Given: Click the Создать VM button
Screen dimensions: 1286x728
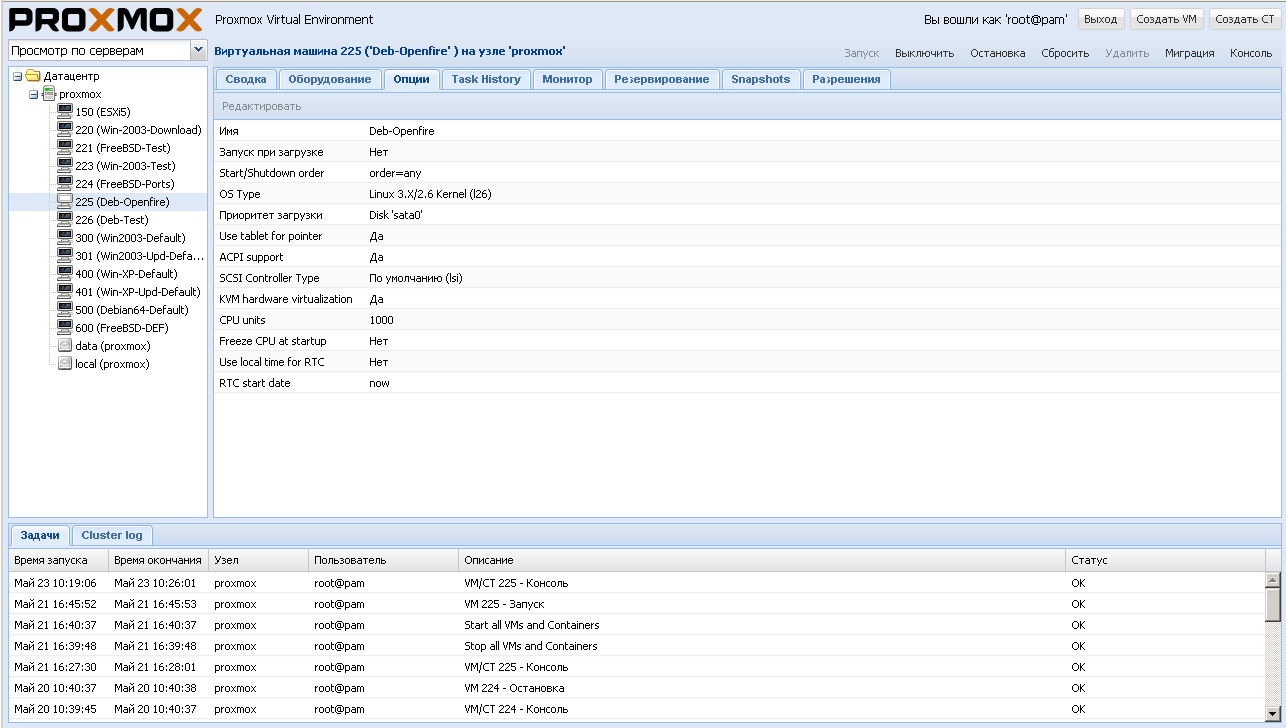Looking at the screenshot, I should [x=1167, y=19].
